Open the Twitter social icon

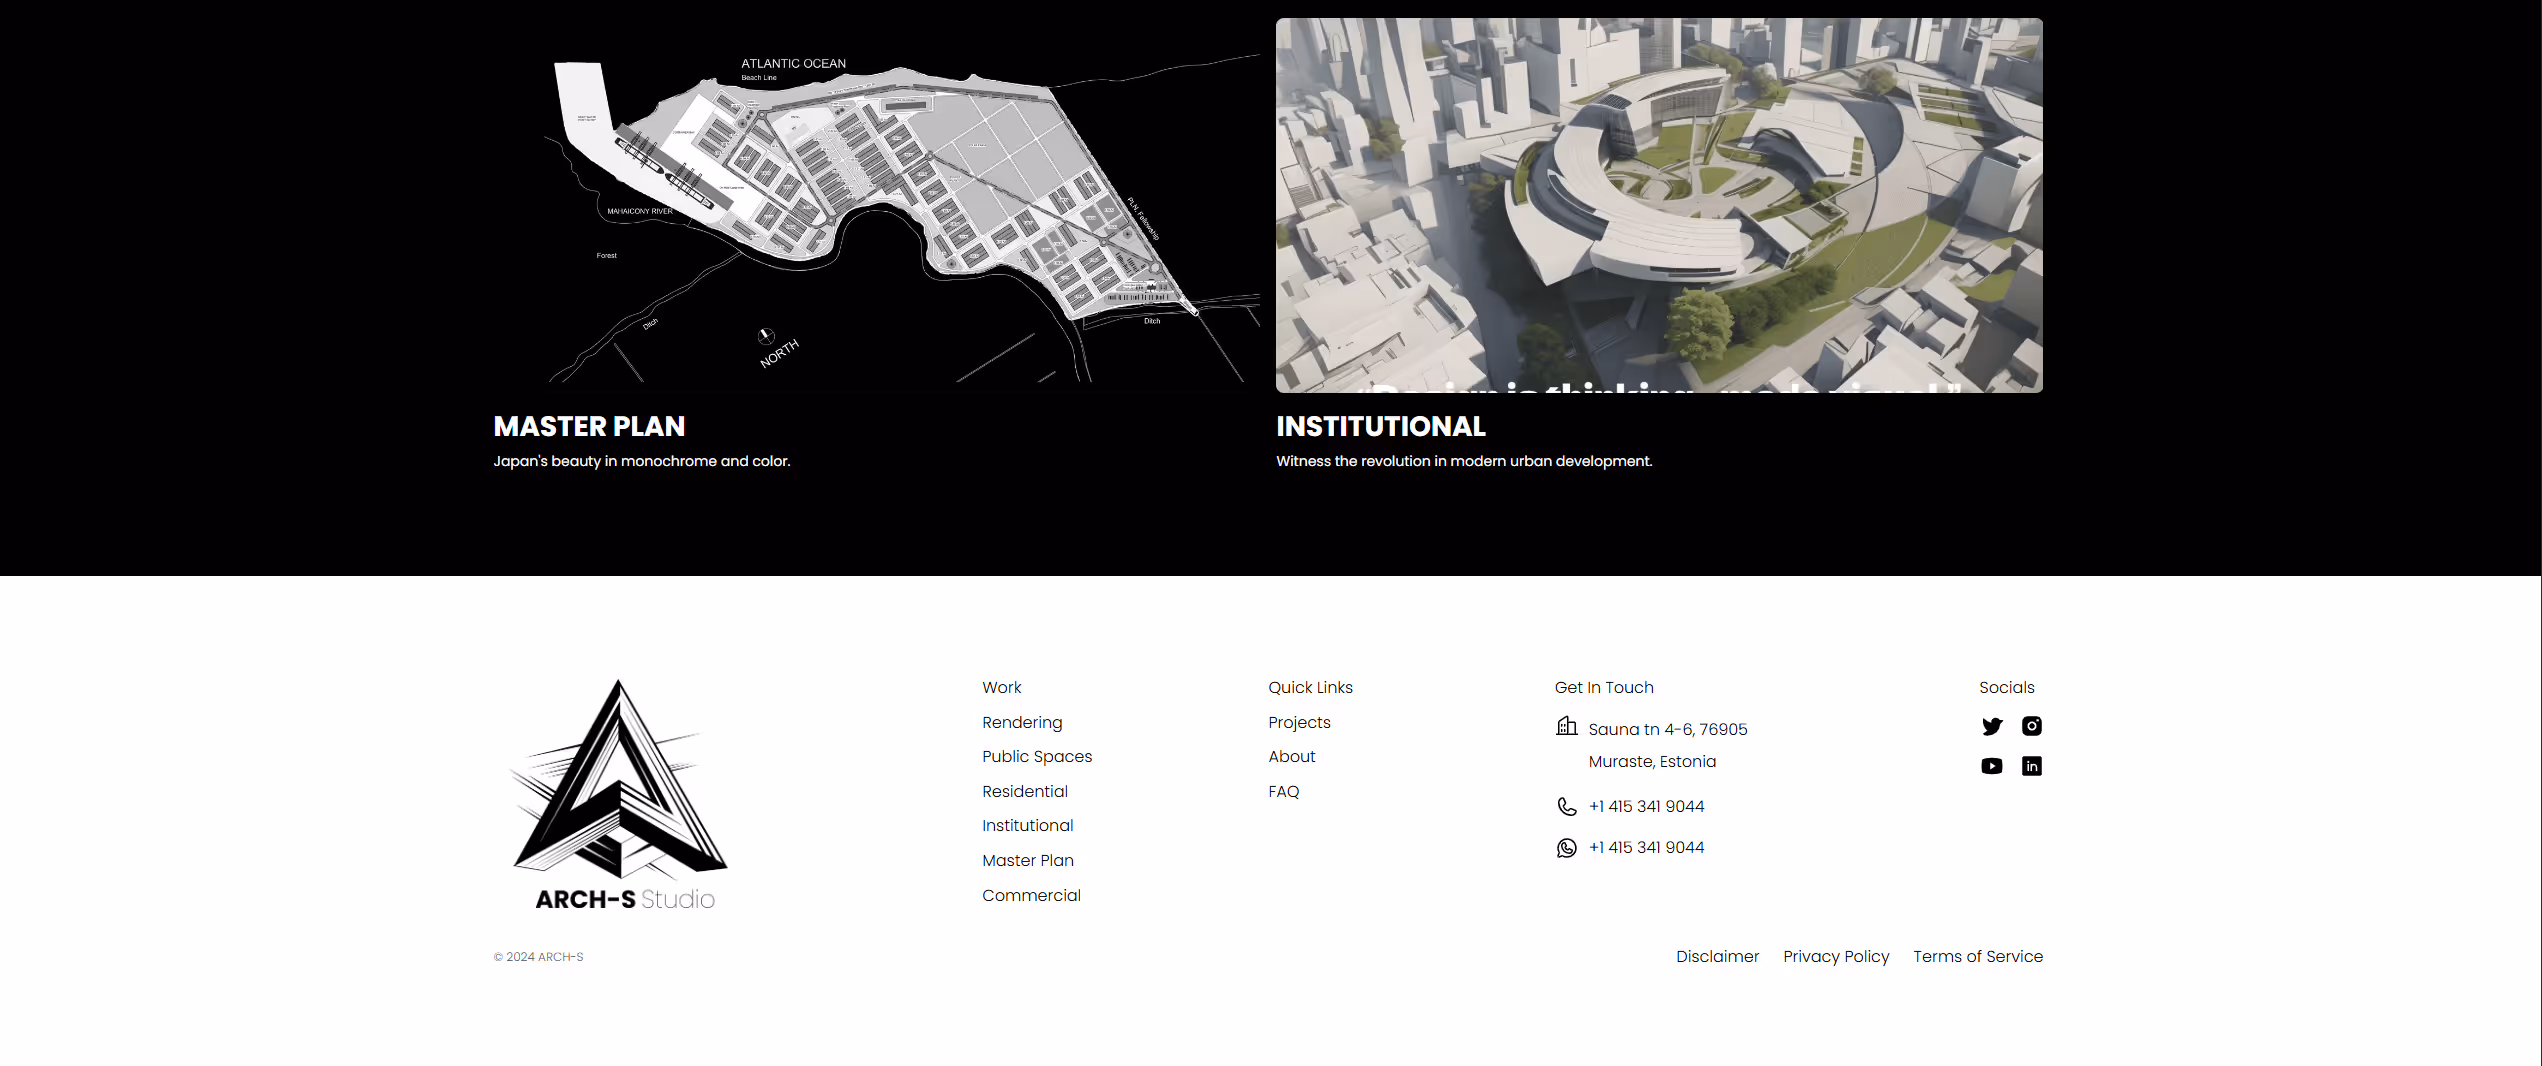1991,726
